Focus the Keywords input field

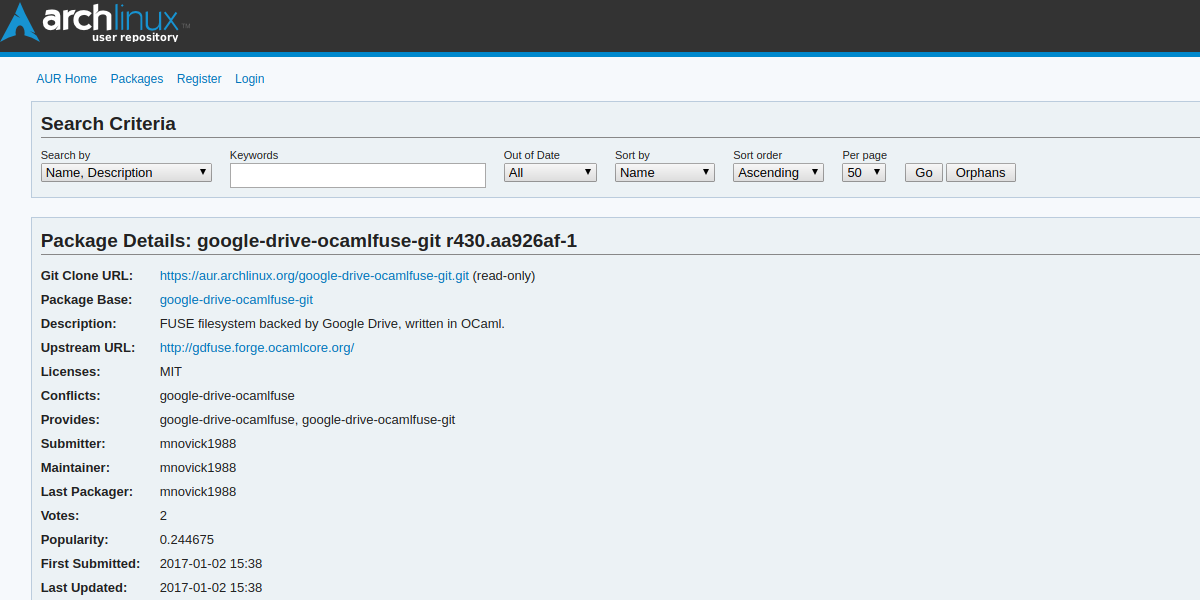(358, 175)
